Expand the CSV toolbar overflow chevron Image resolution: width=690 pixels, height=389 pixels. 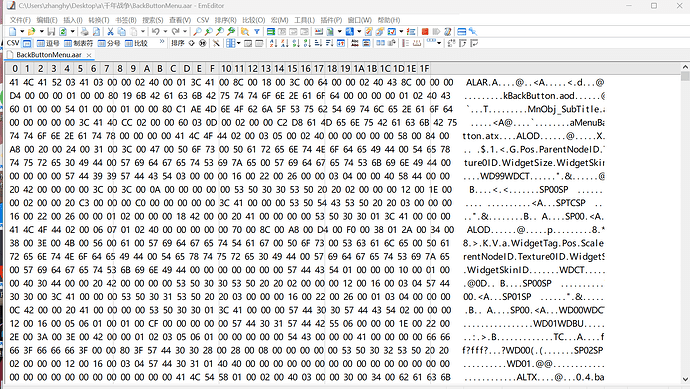tap(161, 42)
